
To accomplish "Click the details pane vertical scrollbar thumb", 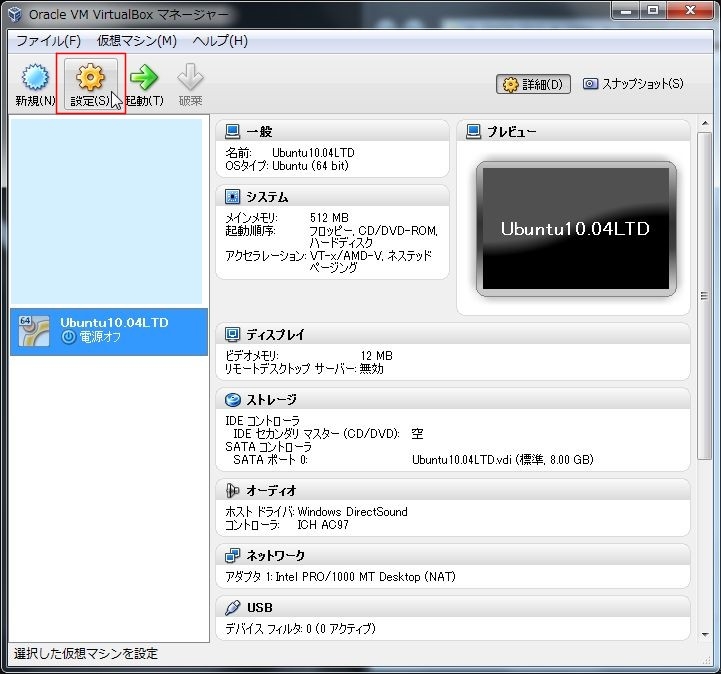I will click(704, 296).
